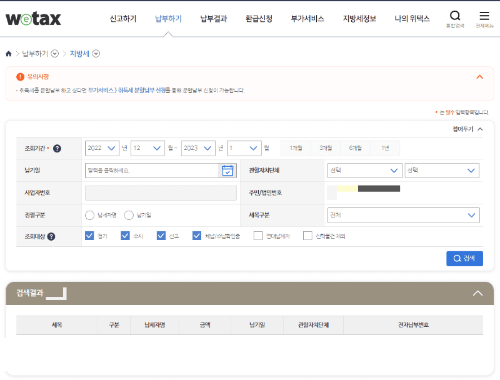This screenshot has width=500, height=380.
Task: Collapse the search form via 접어두기
Action: 467,129
